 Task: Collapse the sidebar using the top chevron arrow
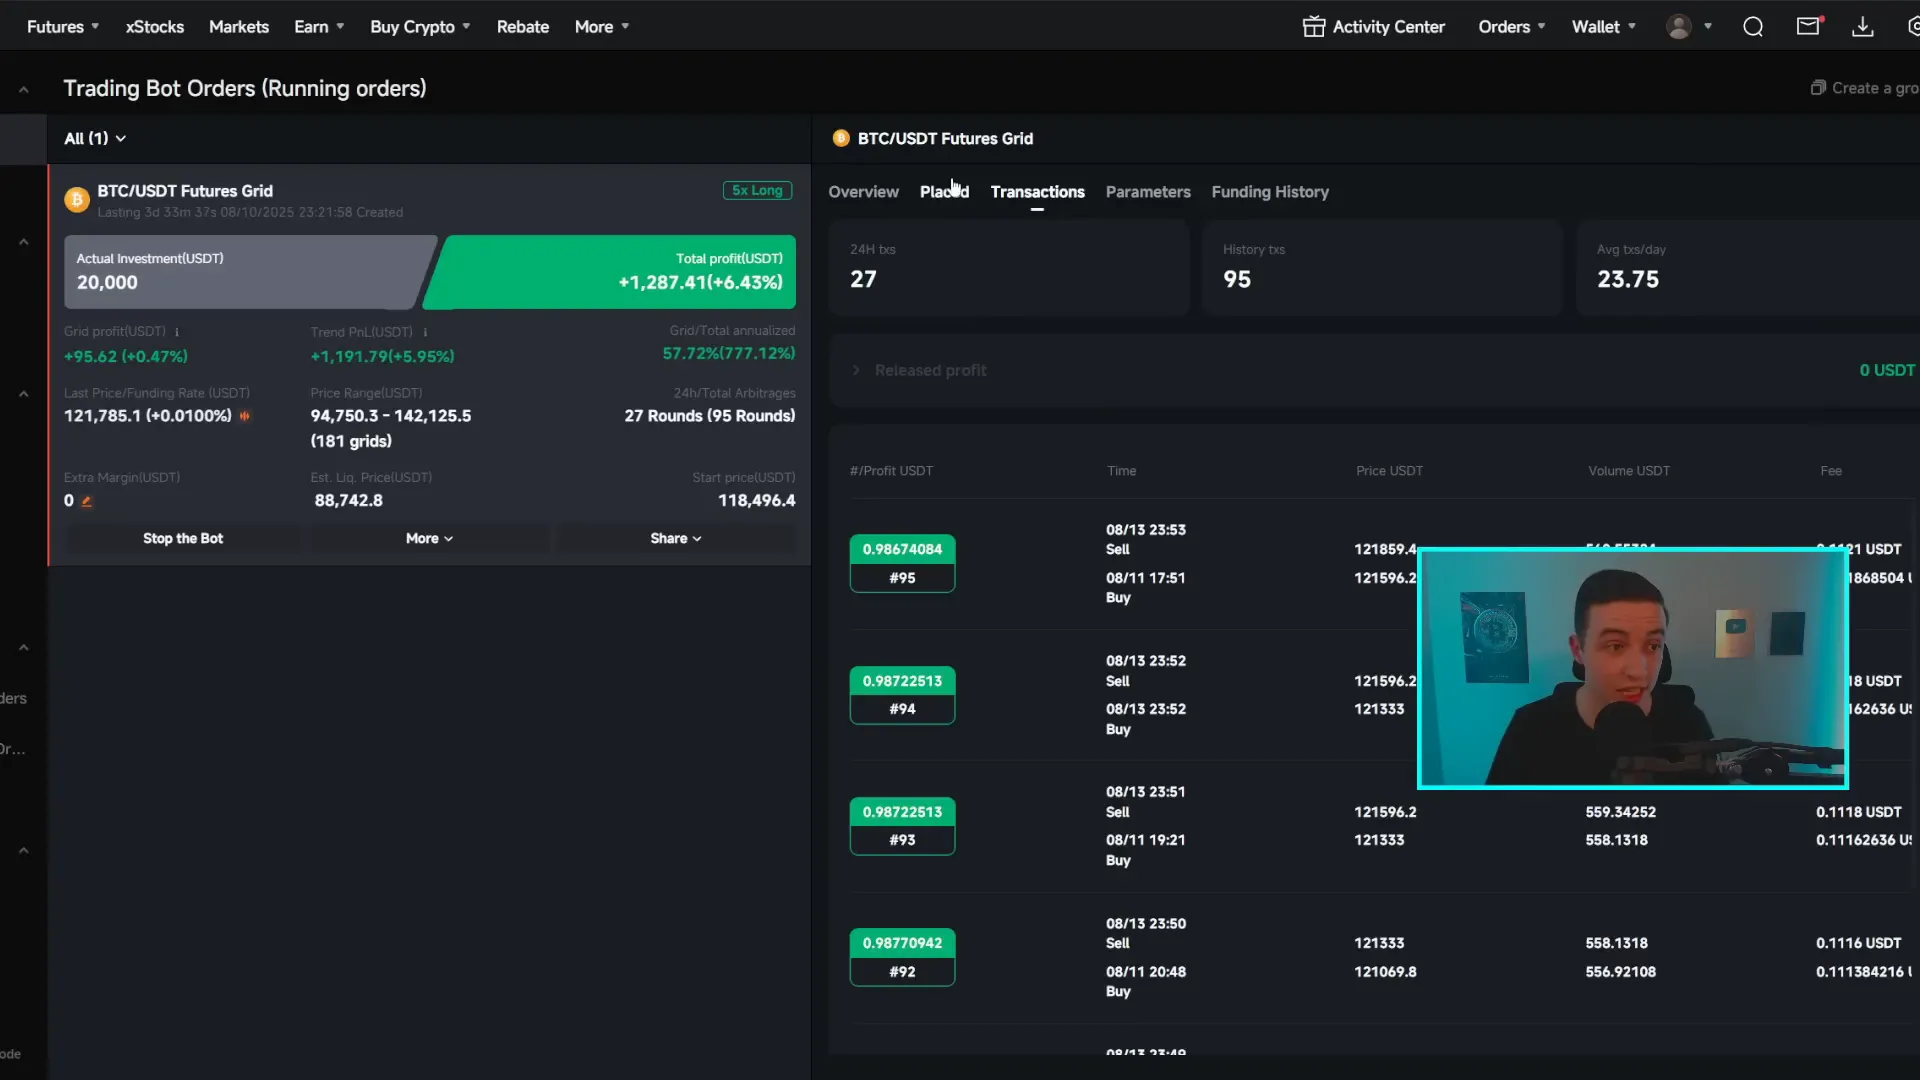tap(23, 90)
